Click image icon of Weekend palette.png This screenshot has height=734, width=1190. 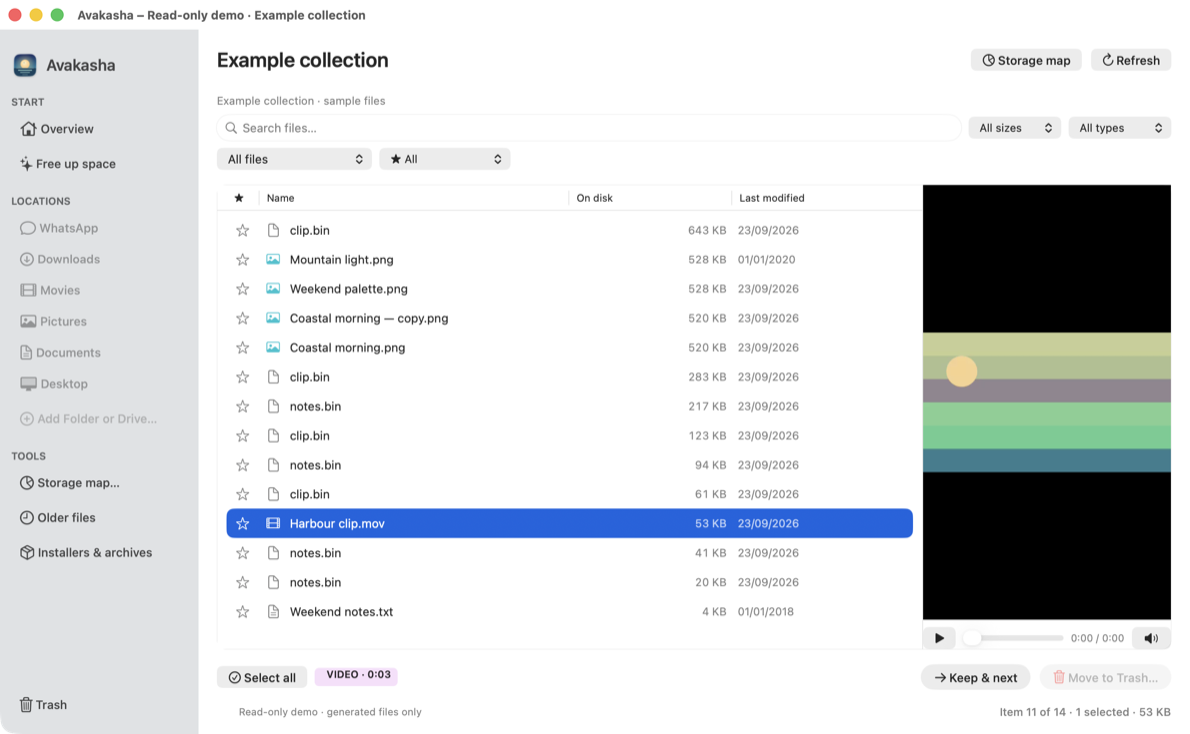point(273,289)
